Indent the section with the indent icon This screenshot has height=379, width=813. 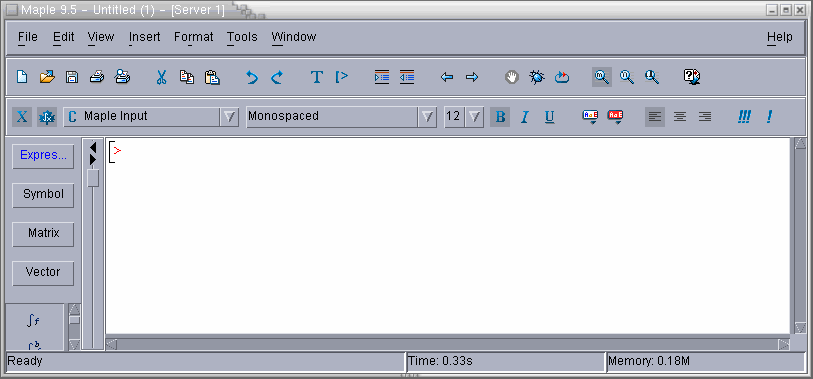click(x=382, y=77)
